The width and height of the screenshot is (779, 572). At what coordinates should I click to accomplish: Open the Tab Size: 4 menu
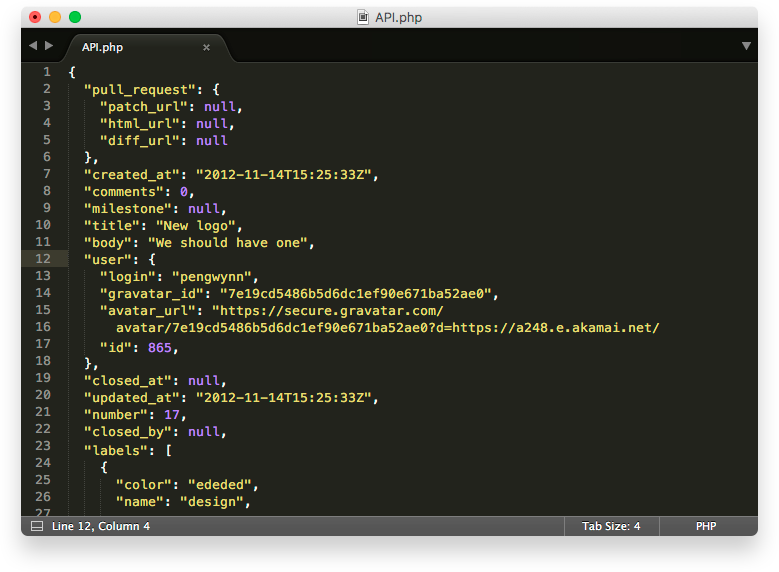coord(611,526)
